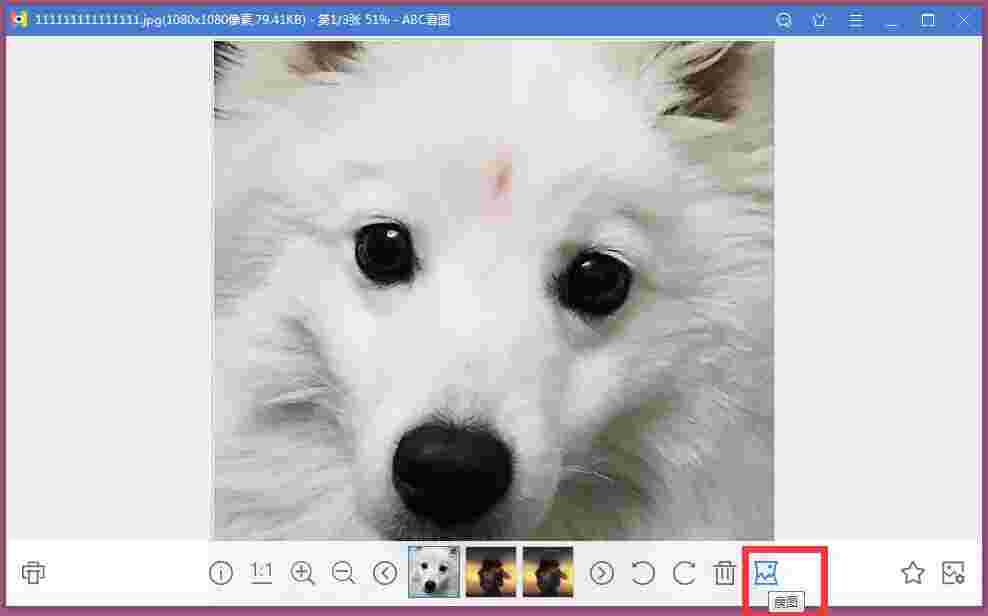988x616 pixels.
Task: Zoom out using the minus magnifier
Action: [343, 572]
